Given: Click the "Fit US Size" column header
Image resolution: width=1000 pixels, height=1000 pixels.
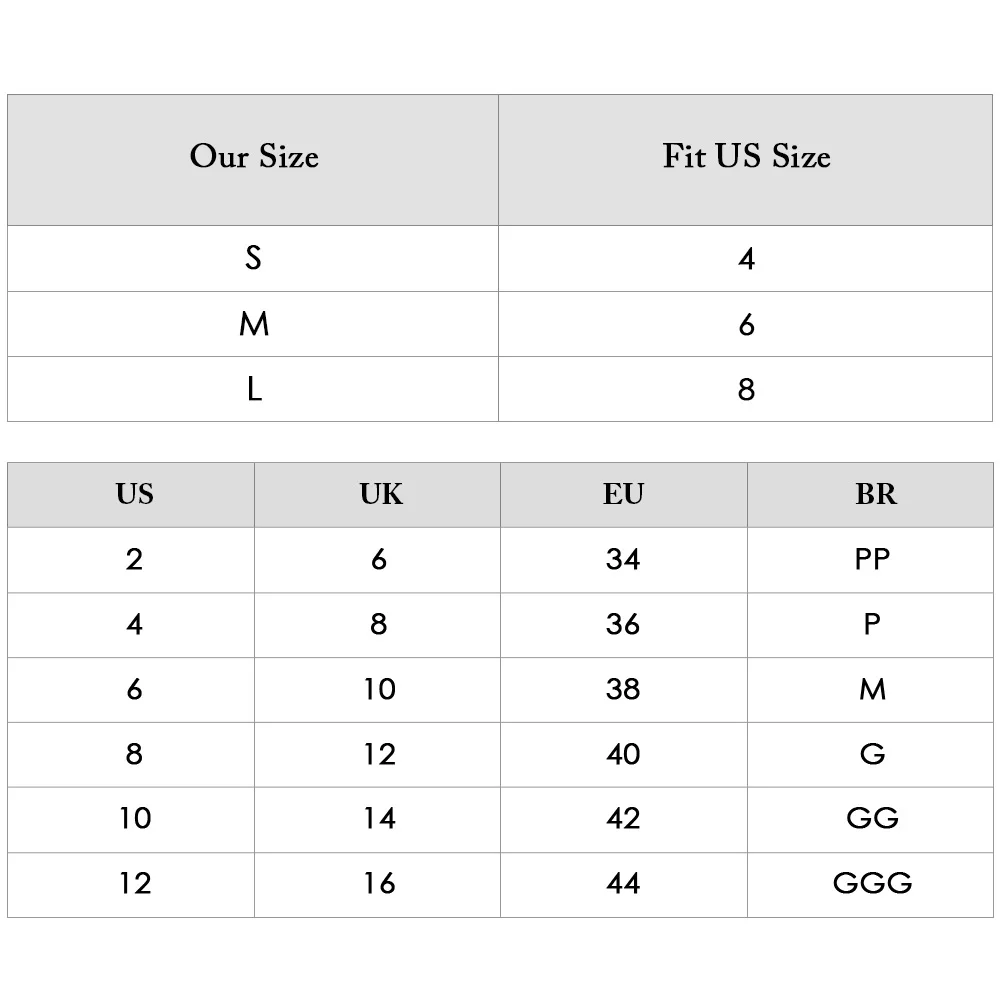Looking at the screenshot, I should [746, 157].
